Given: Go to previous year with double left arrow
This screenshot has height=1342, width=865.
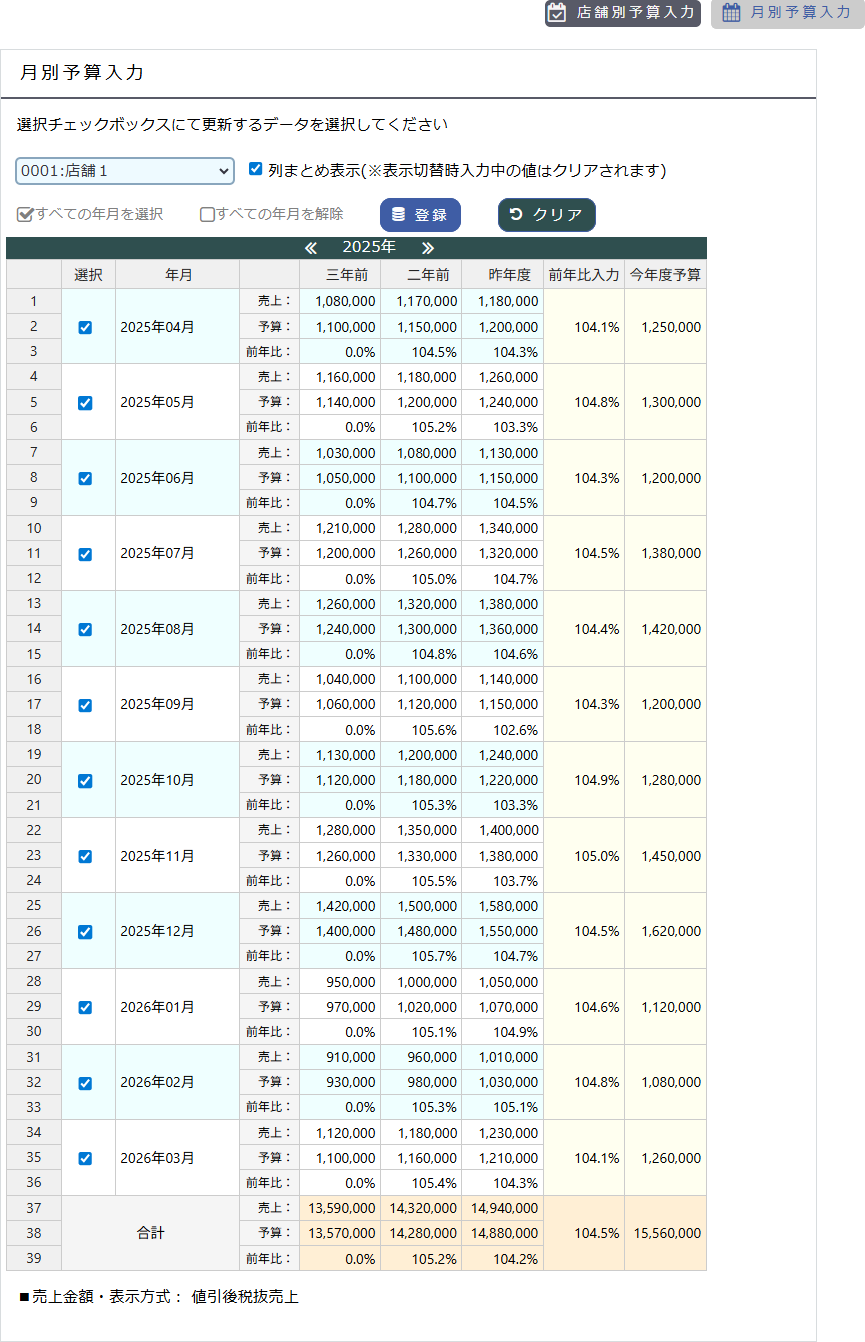Looking at the screenshot, I should tap(311, 247).
